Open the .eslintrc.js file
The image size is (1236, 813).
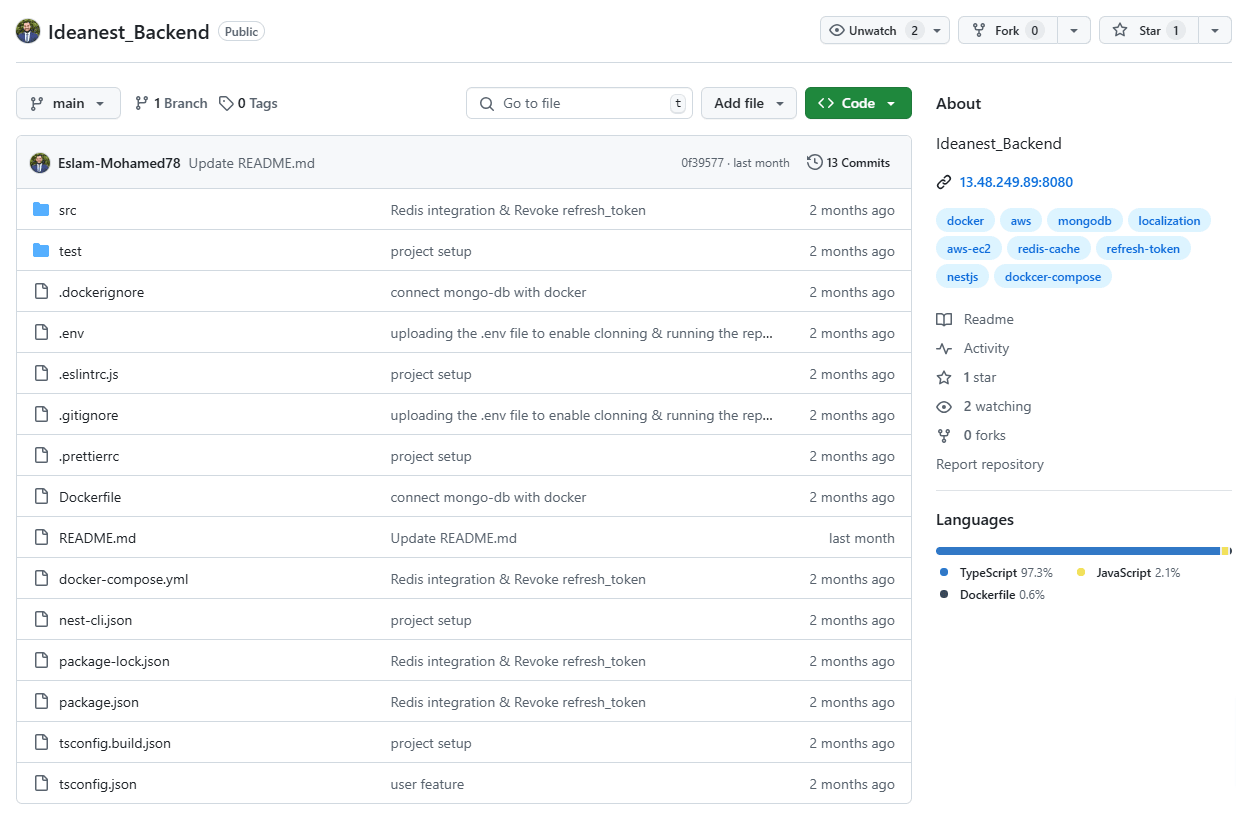click(x=89, y=374)
